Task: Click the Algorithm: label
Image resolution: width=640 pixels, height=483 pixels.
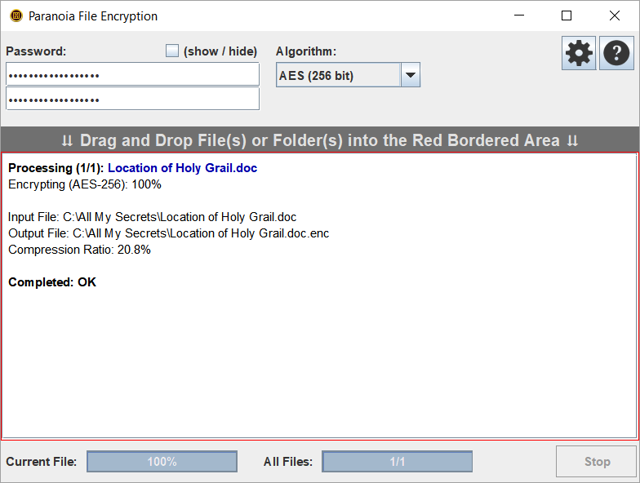Action: (x=306, y=51)
